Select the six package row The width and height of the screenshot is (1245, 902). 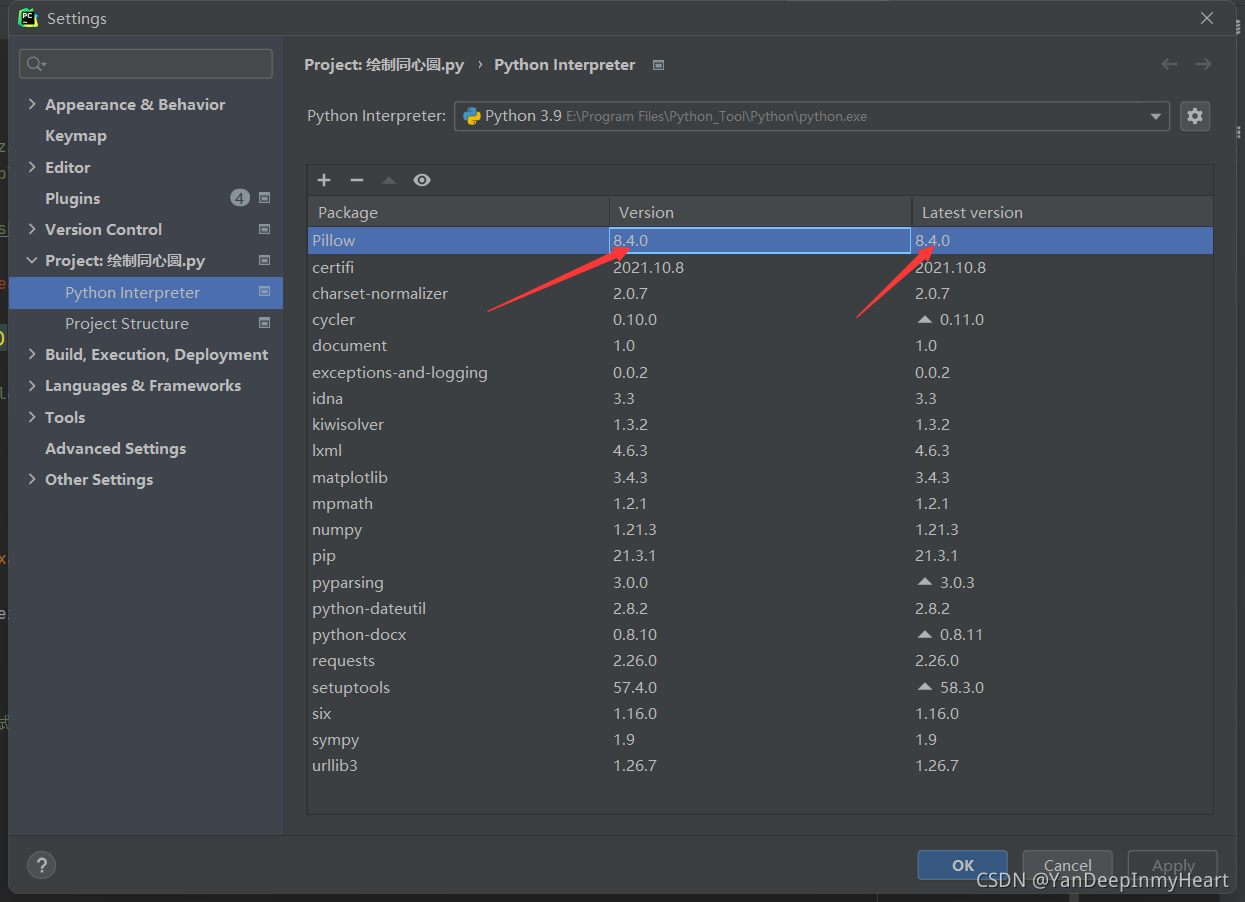point(760,713)
